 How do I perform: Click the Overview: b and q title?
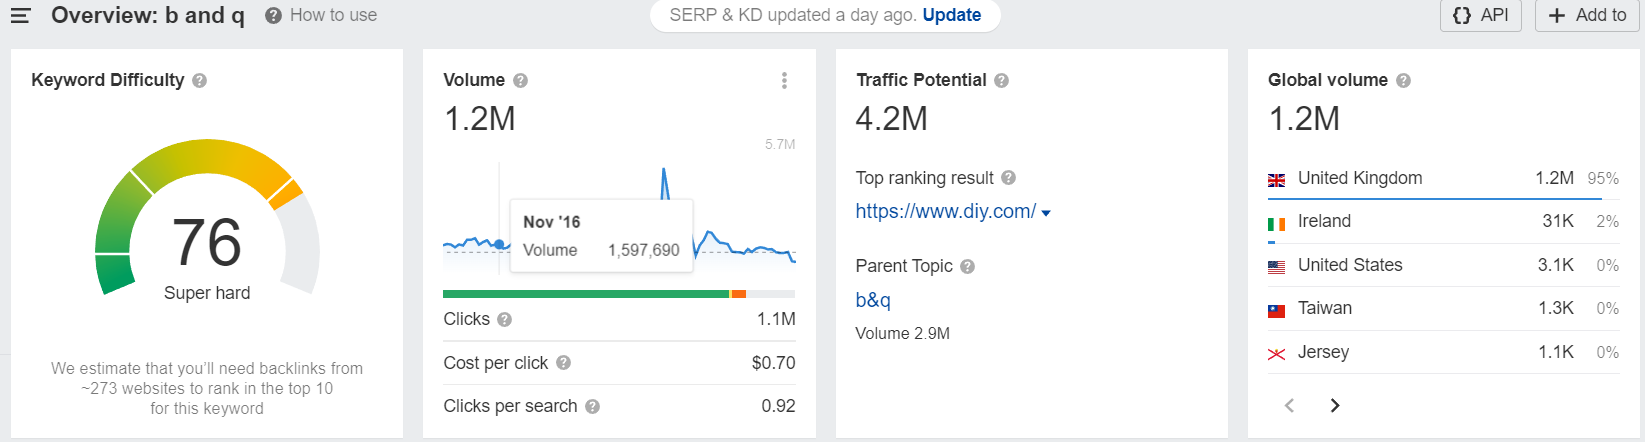(148, 15)
